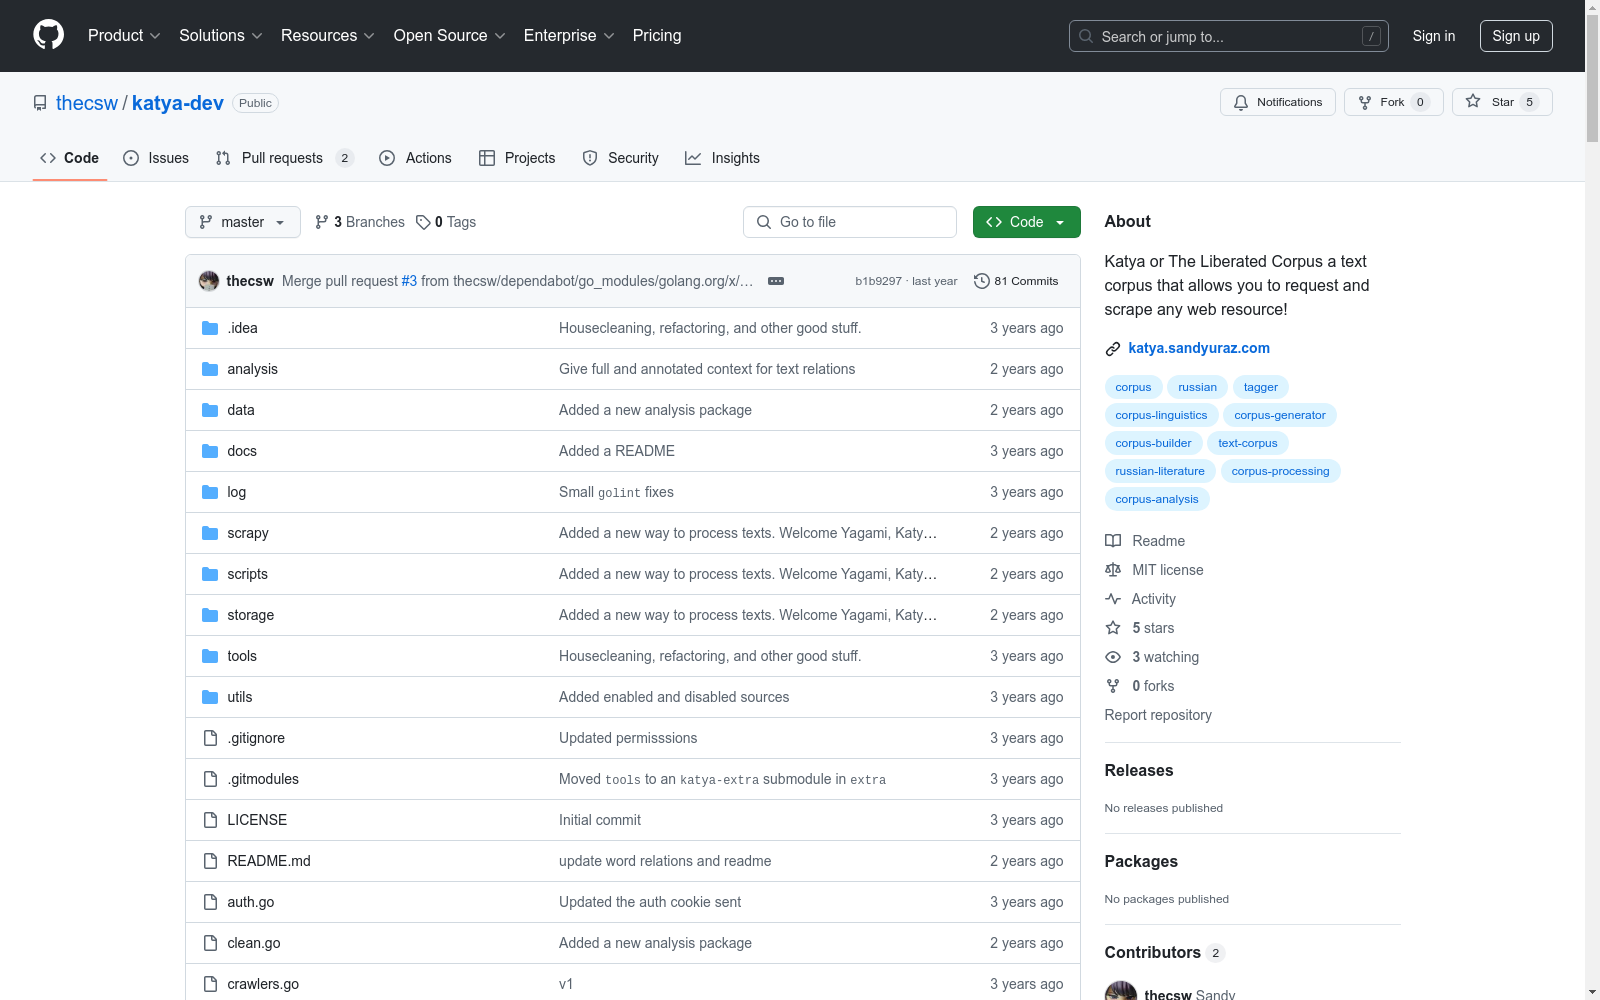Click the Report repository link
Viewport: 1600px width, 1000px height.
coord(1158,715)
